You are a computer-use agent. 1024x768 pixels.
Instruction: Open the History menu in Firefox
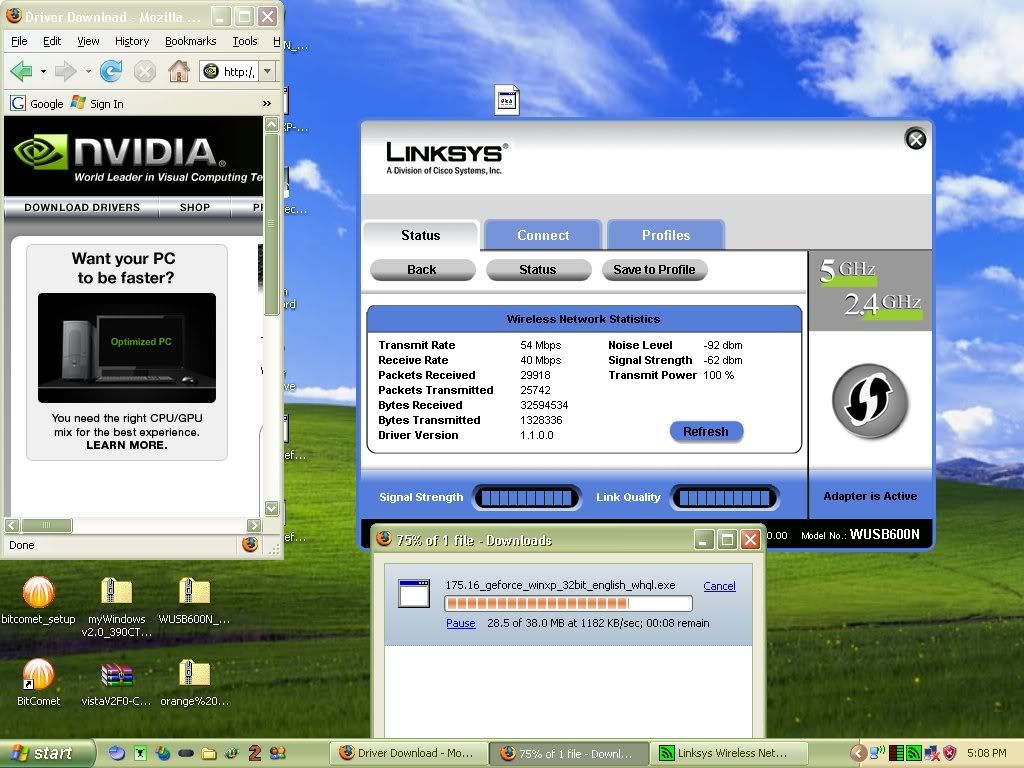[x=132, y=41]
